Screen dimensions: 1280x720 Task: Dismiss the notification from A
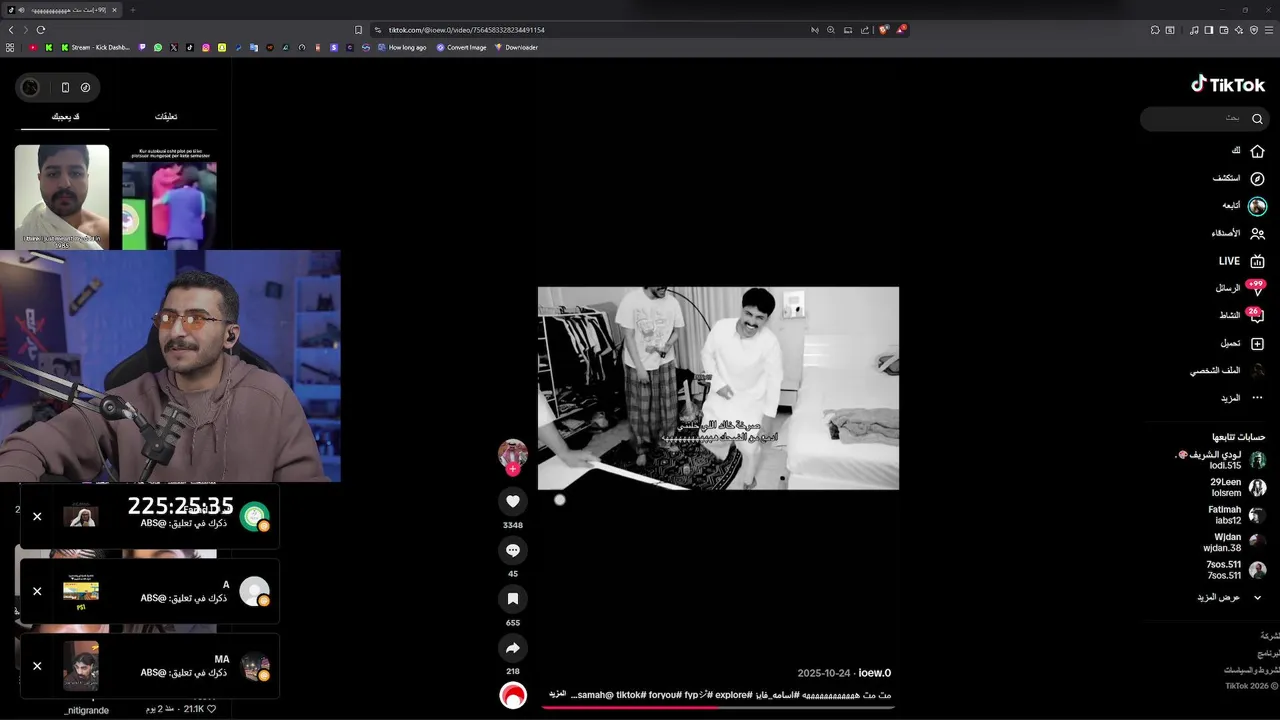pos(37,591)
